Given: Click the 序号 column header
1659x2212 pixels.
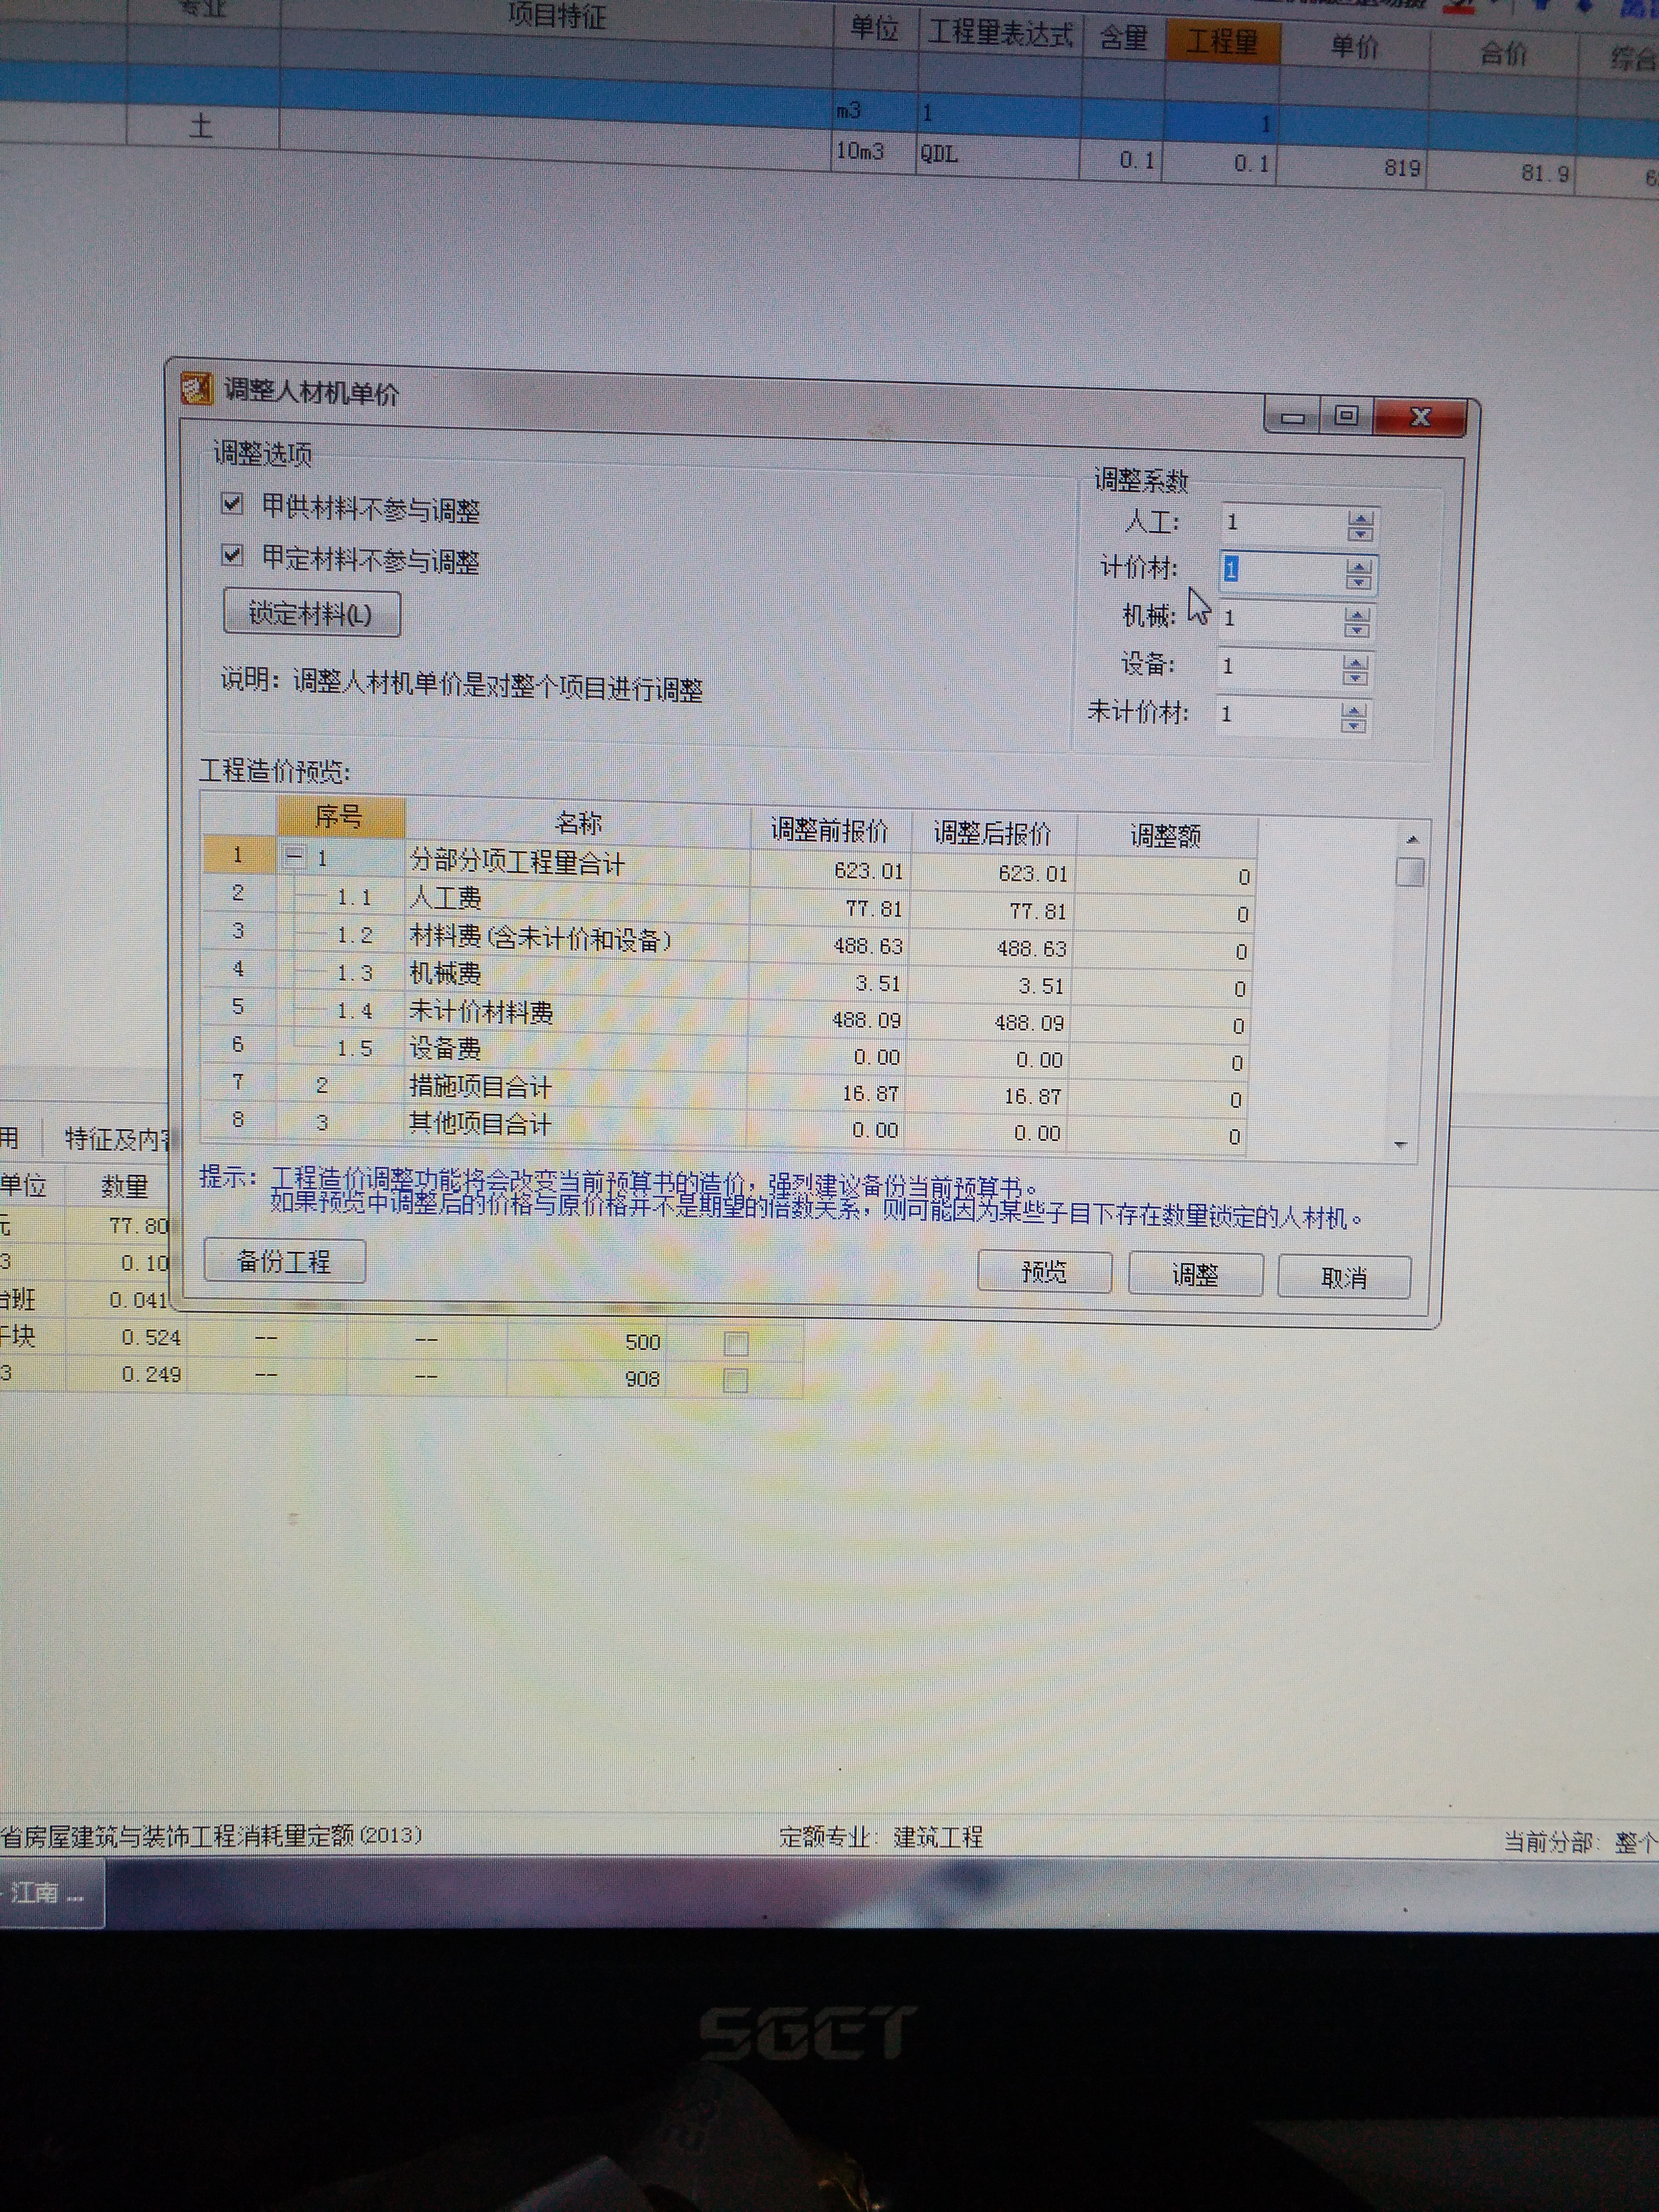Looking at the screenshot, I should pyautogui.click(x=340, y=817).
